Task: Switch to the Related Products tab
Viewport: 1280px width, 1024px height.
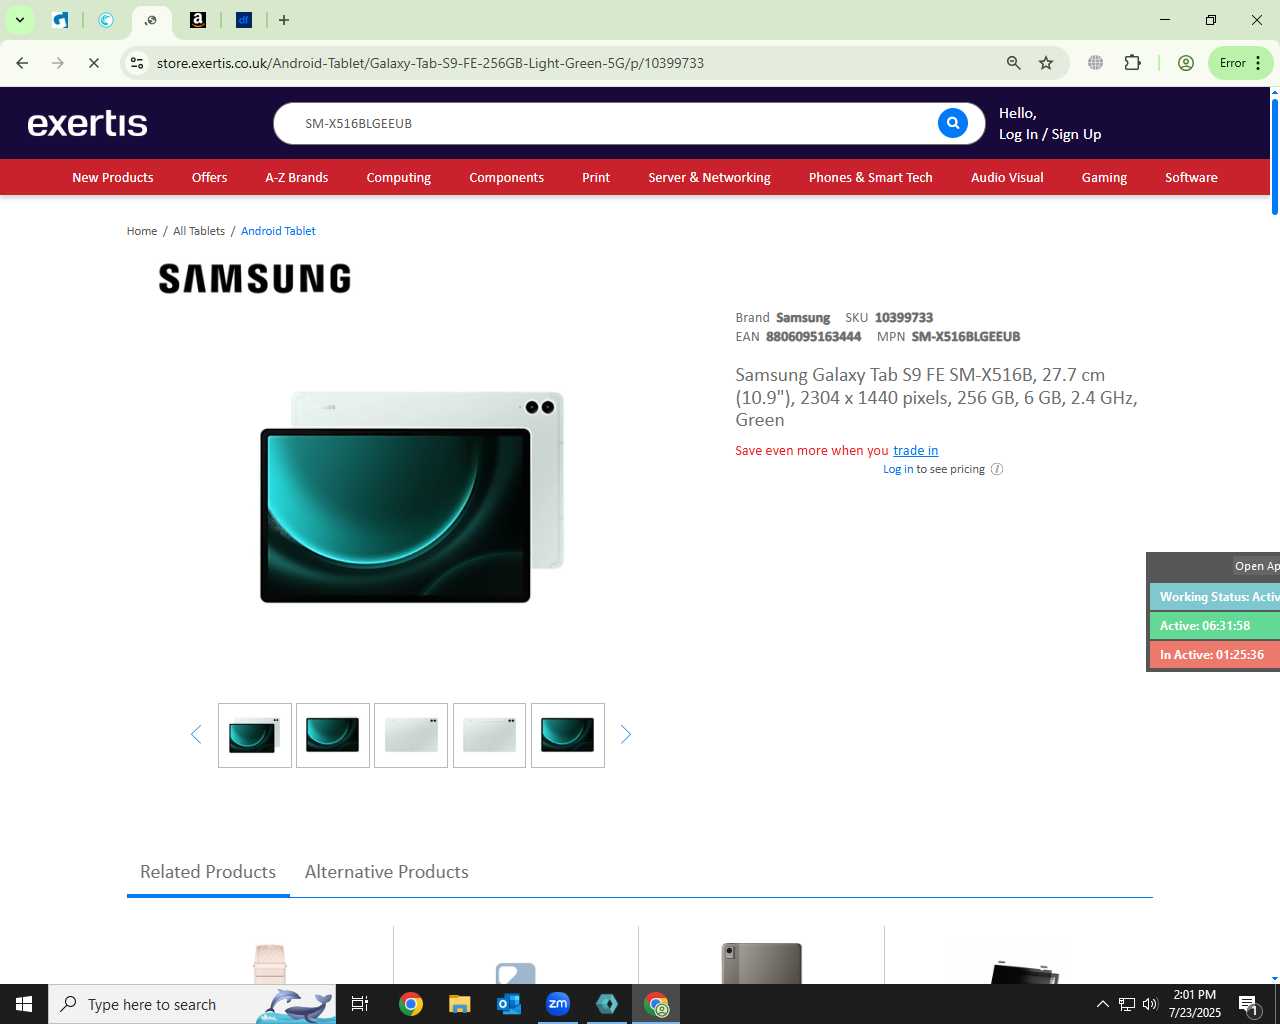Action: 208,872
